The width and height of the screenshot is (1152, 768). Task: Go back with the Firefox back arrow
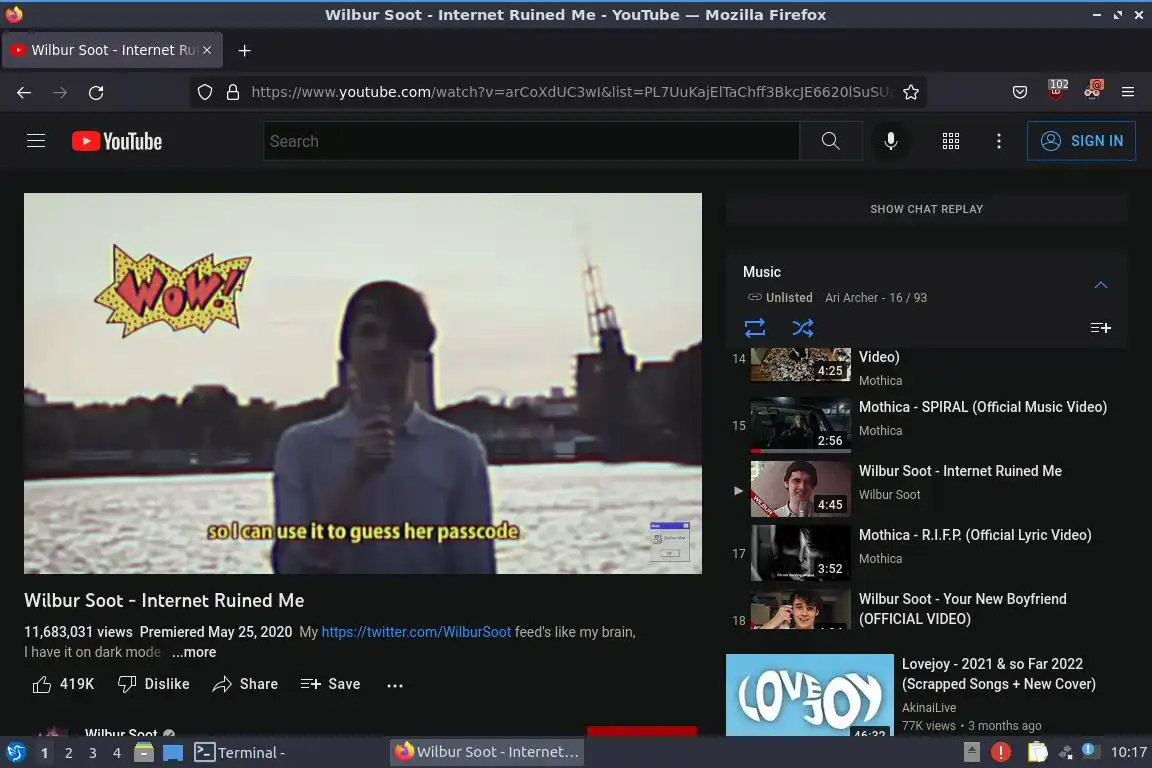[x=24, y=92]
